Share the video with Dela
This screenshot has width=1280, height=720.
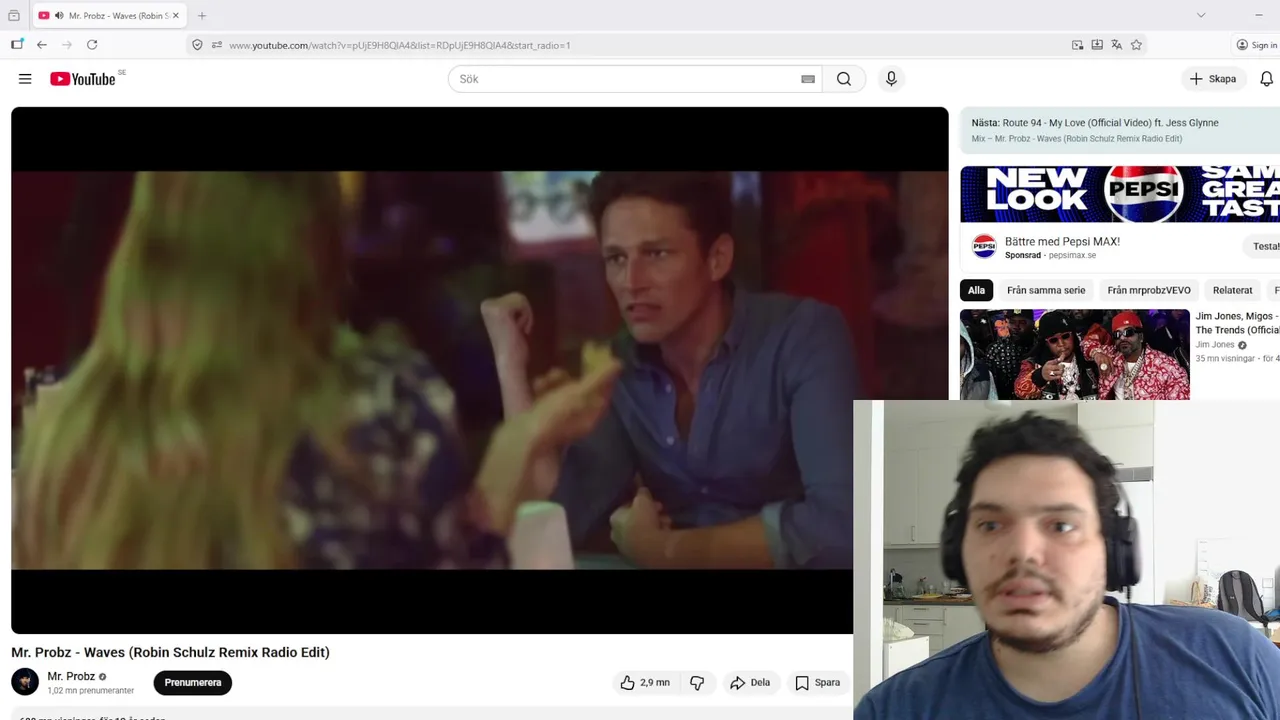pos(750,683)
